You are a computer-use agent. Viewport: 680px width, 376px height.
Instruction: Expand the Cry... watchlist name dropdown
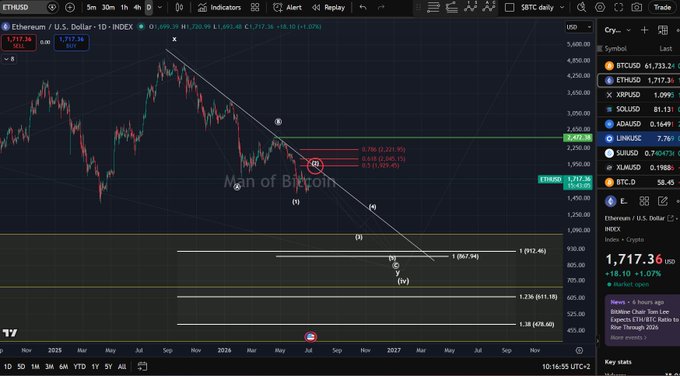[x=618, y=30]
